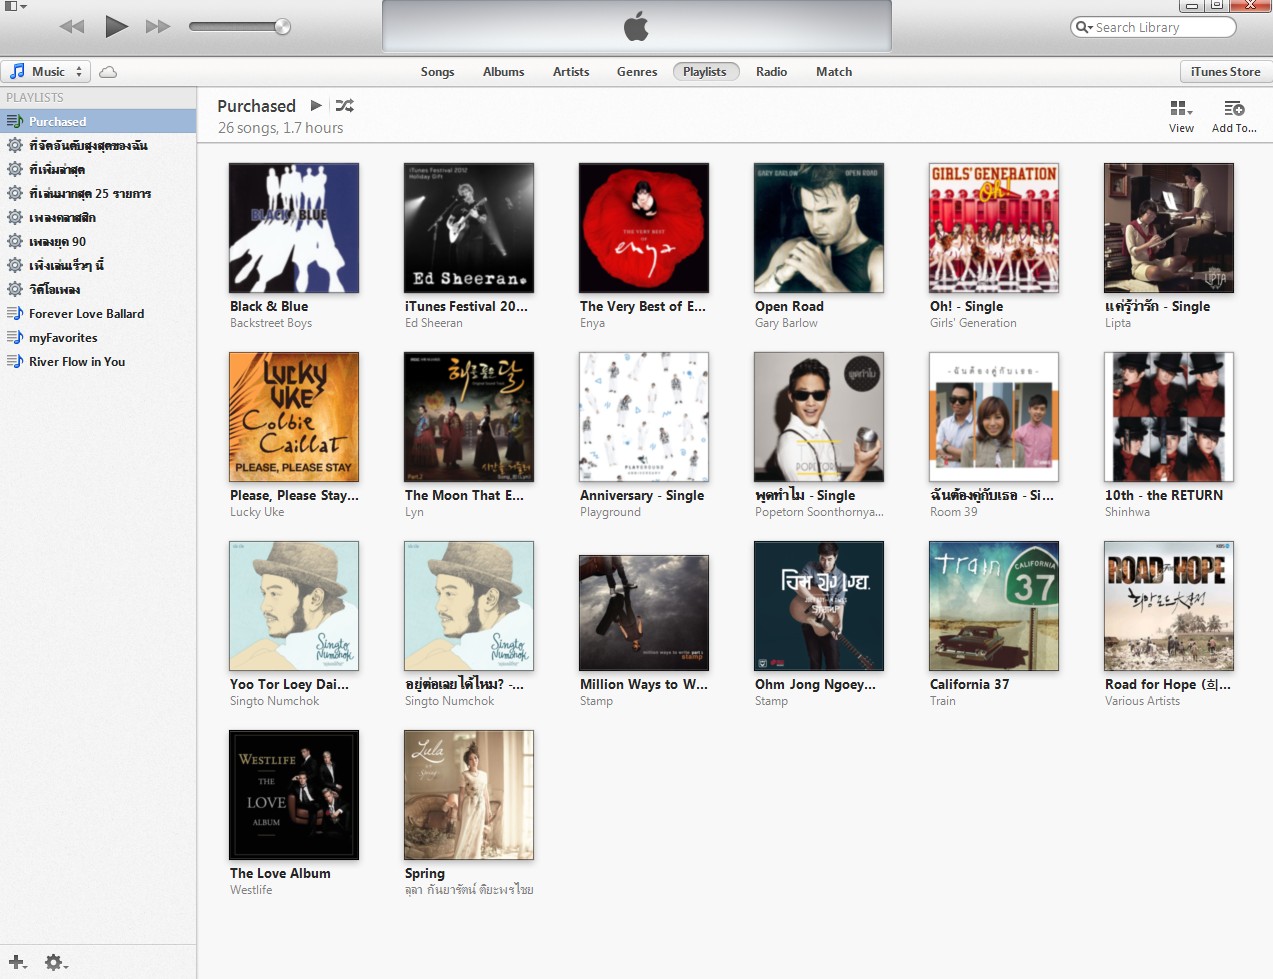Click the 'Purchased' playlist heading
The image size is (1273, 979).
pyautogui.click(x=257, y=106)
